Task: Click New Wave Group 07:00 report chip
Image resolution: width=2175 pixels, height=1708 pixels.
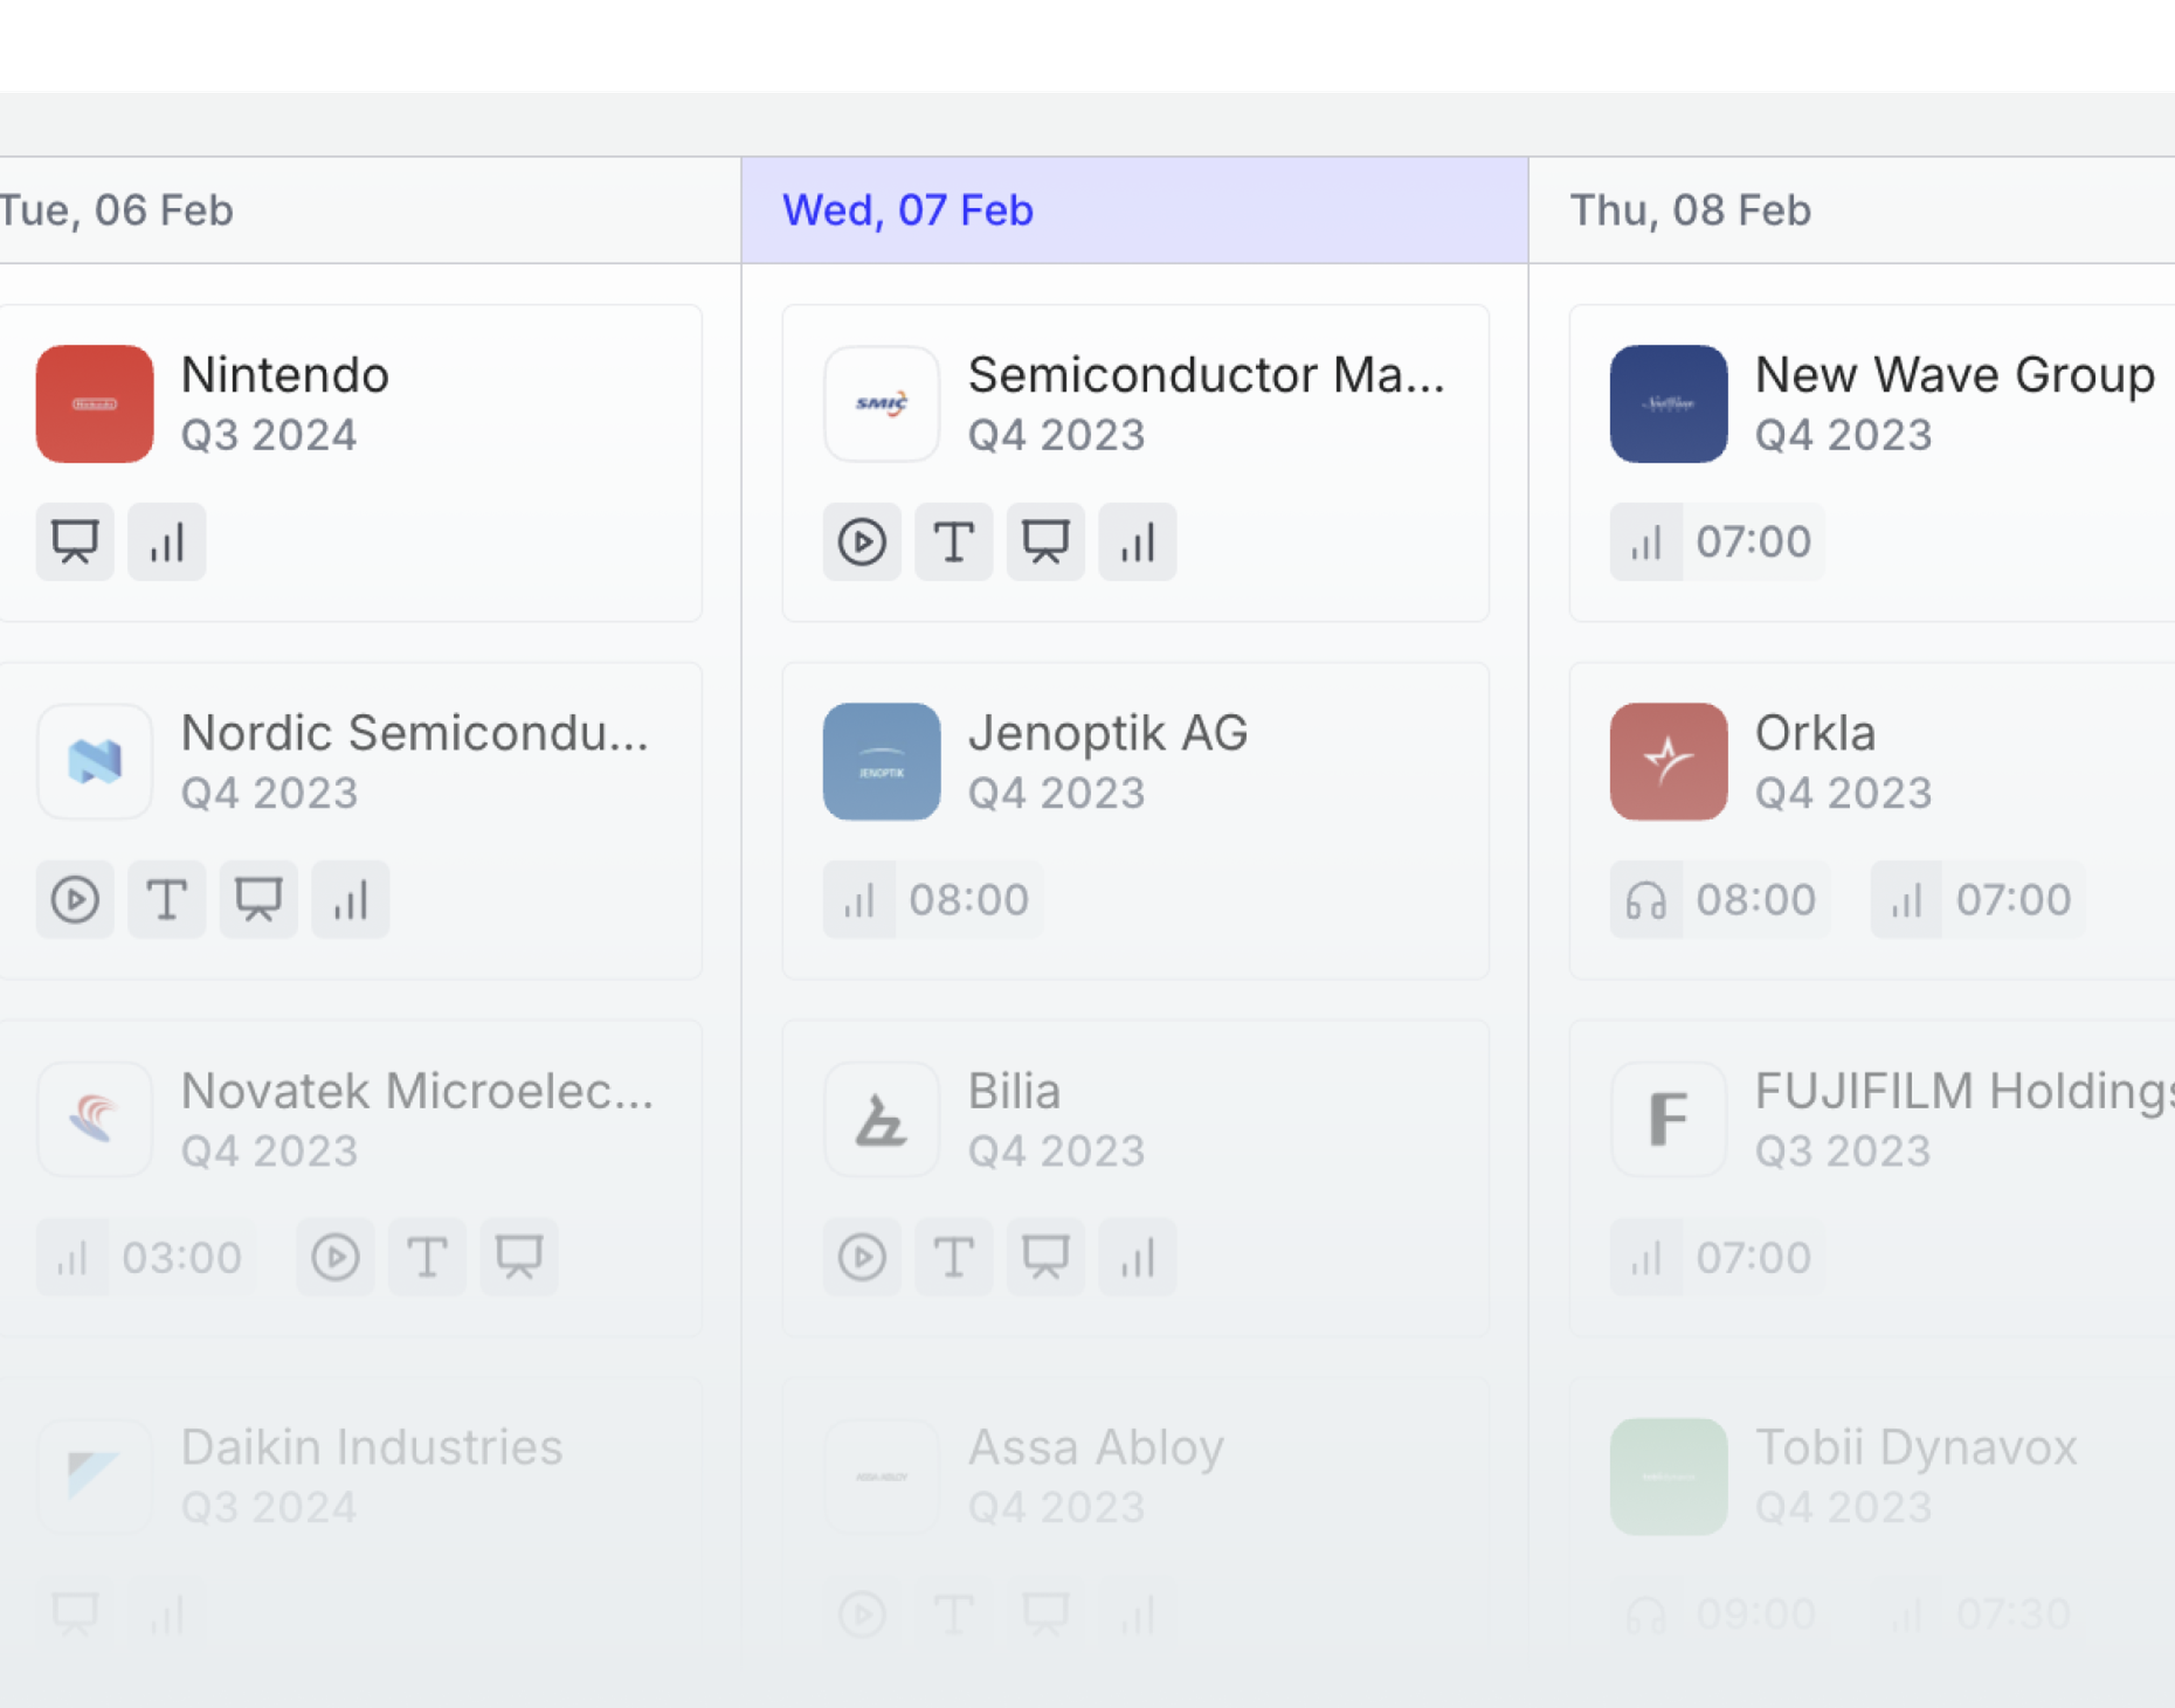Action: [x=1718, y=542]
